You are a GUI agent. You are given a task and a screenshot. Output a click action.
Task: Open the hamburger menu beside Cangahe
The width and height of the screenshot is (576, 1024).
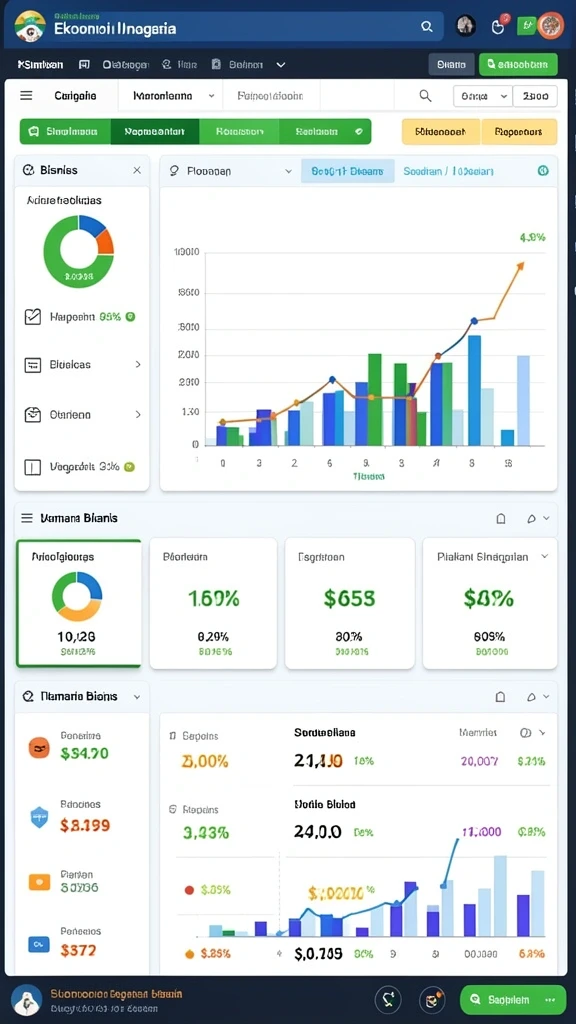click(x=26, y=96)
